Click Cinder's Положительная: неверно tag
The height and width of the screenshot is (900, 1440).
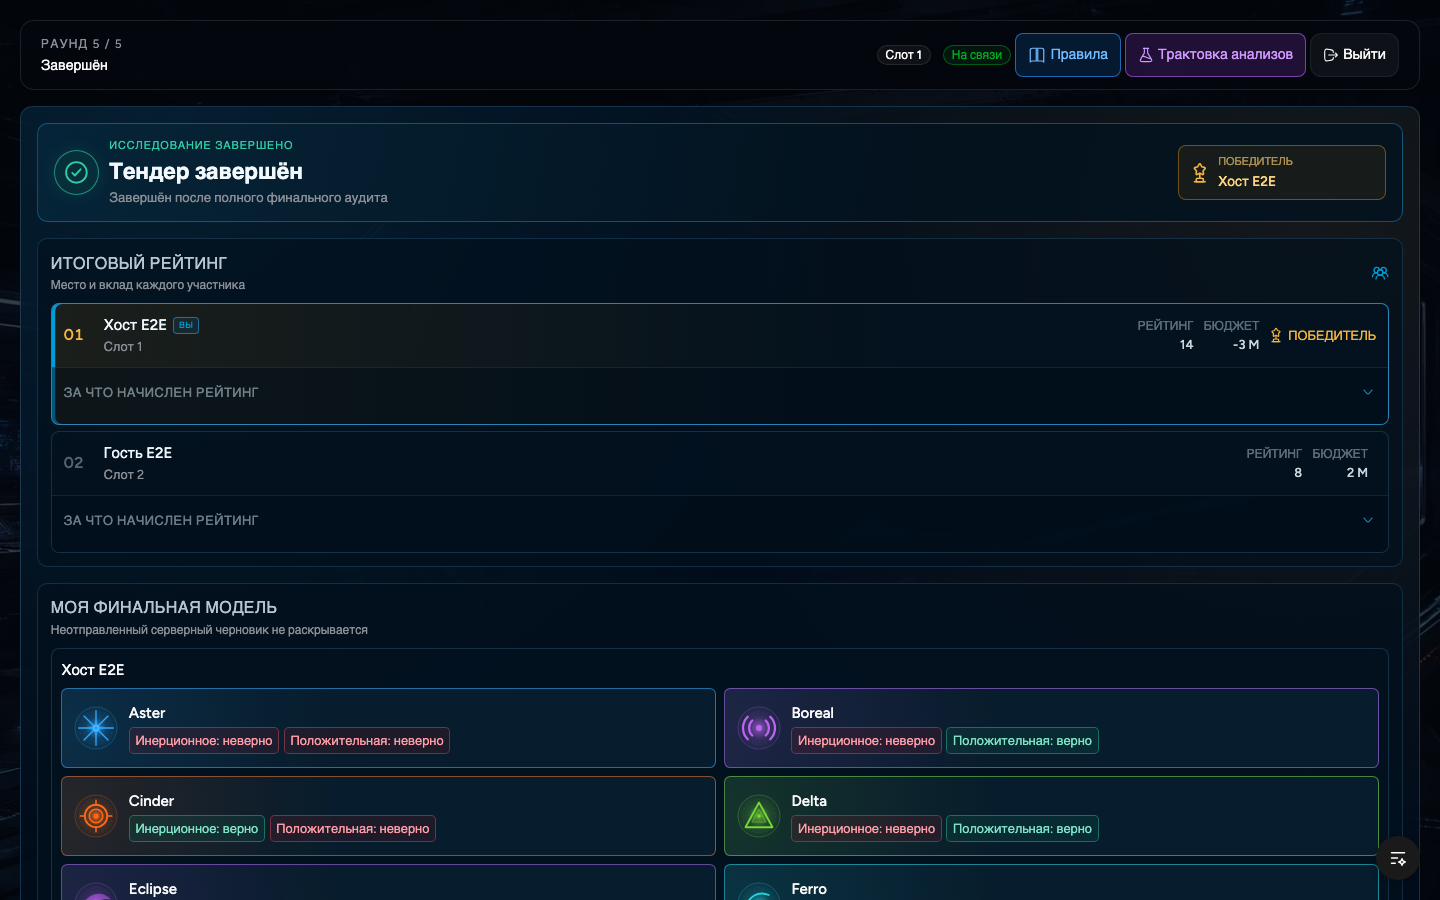(353, 829)
